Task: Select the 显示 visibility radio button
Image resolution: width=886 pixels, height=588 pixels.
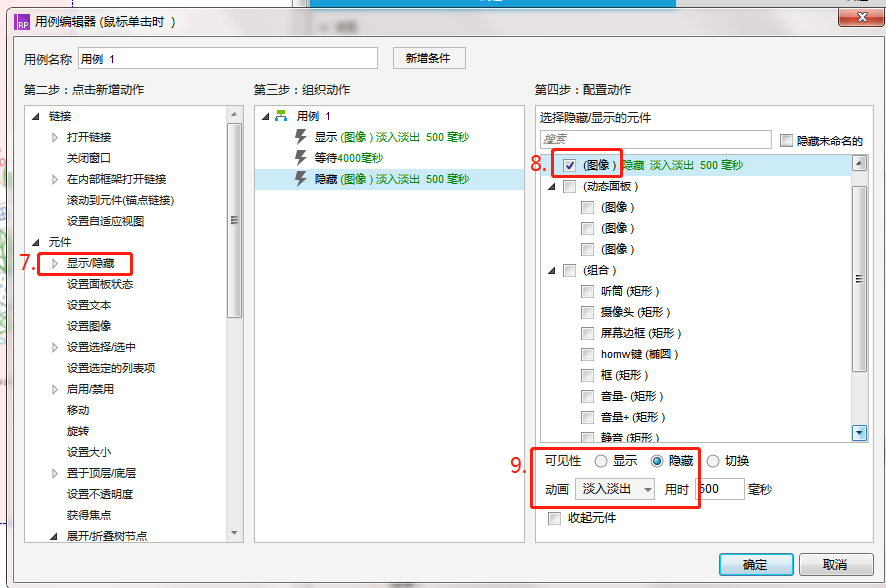Action: (x=601, y=461)
